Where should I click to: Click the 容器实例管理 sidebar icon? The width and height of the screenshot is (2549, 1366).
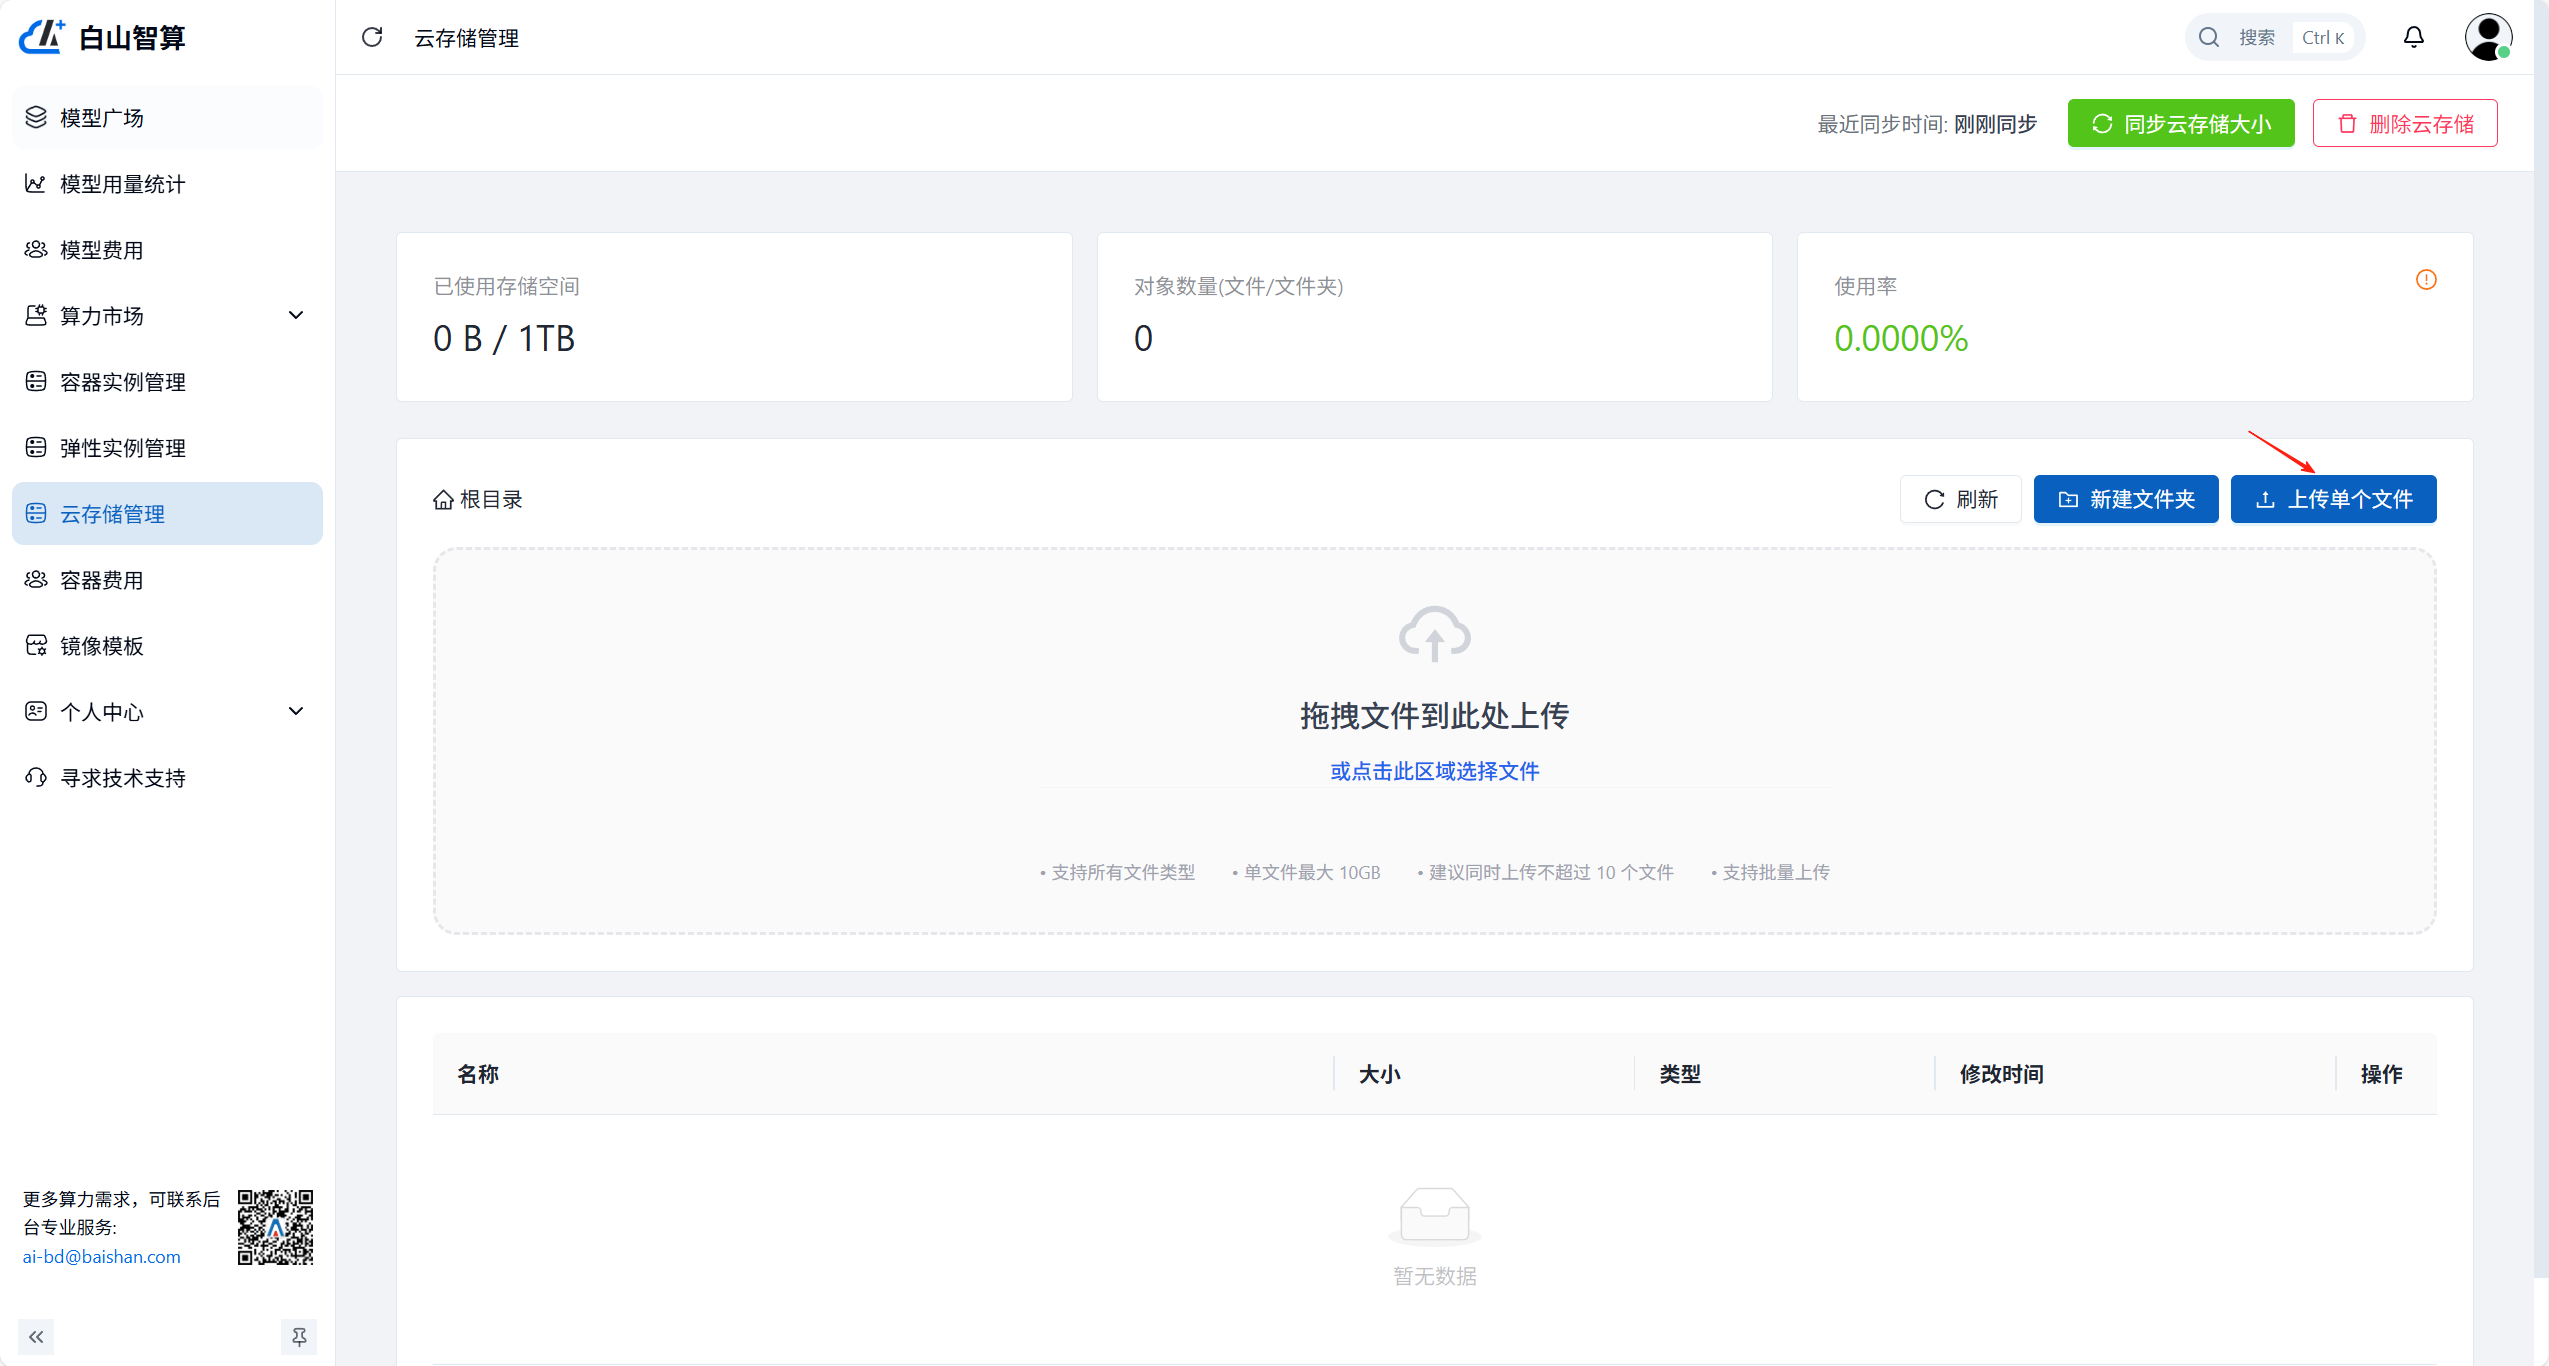click(x=36, y=381)
